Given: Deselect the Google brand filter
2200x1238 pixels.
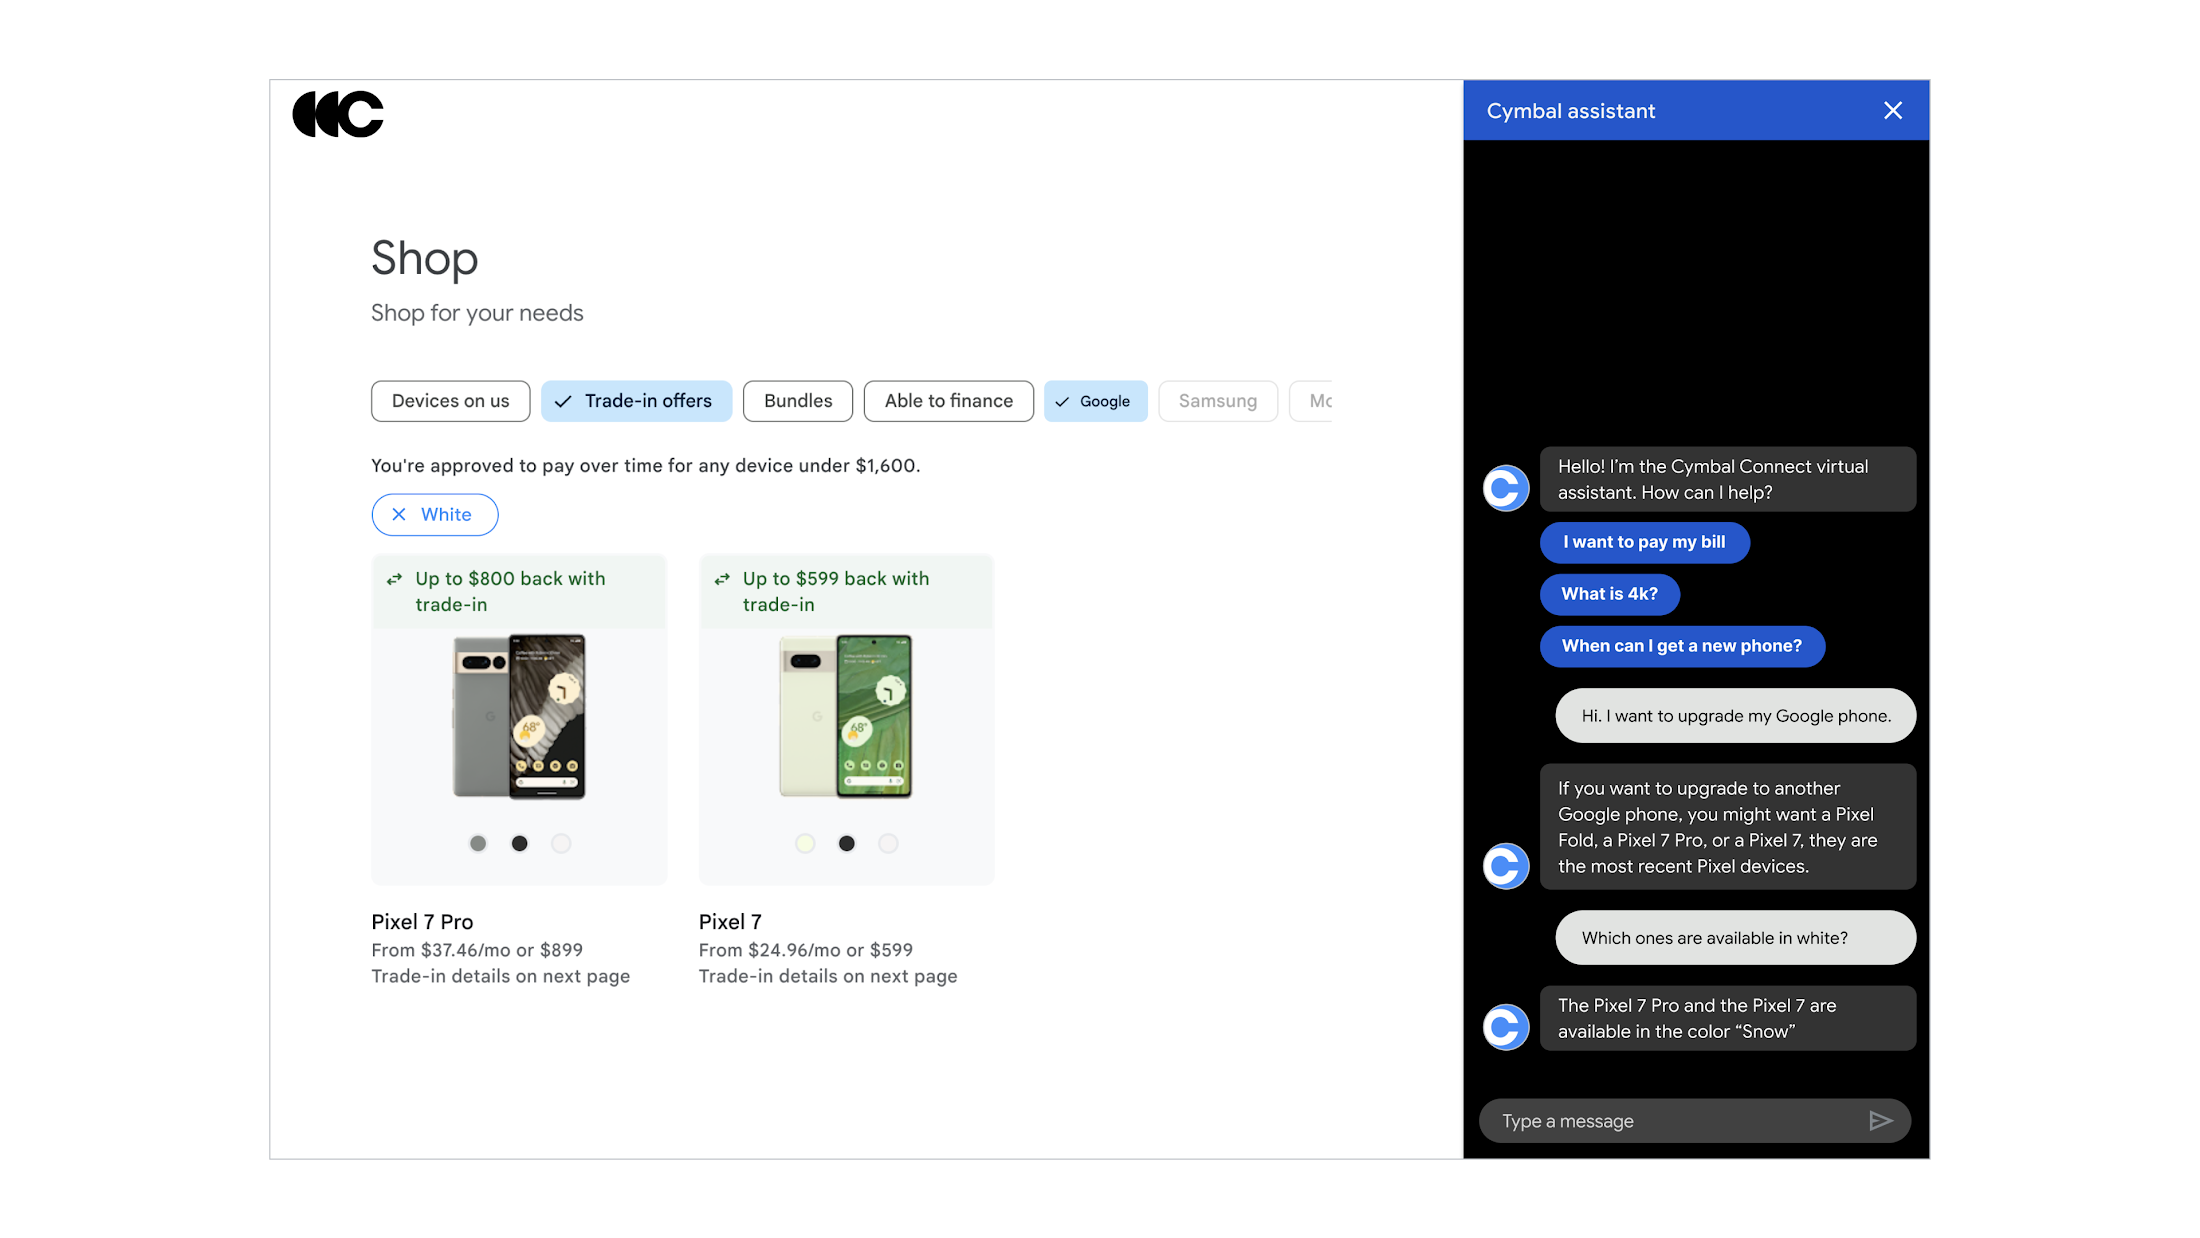Looking at the screenshot, I should [1095, 401].
